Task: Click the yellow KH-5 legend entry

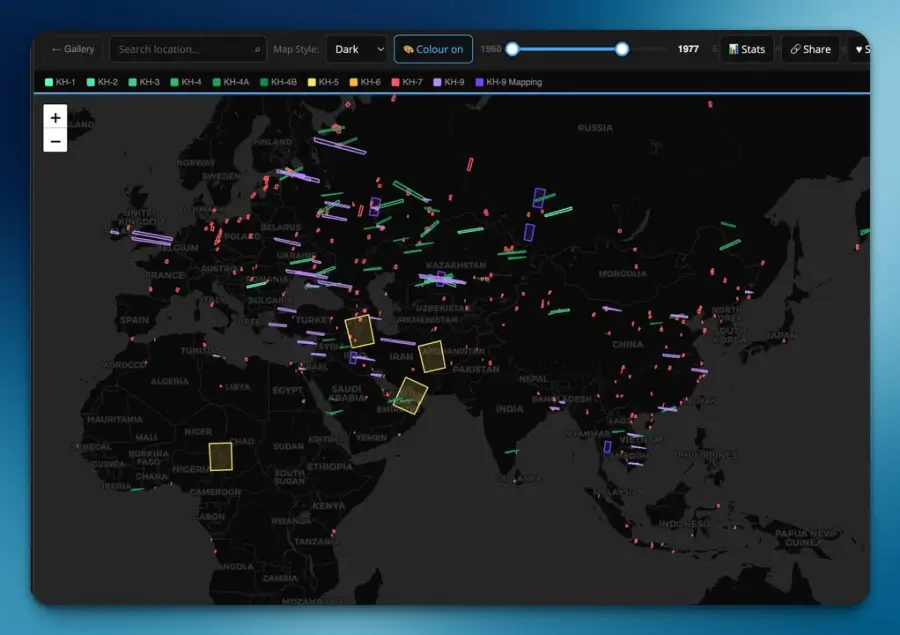Action: [323, 82]
